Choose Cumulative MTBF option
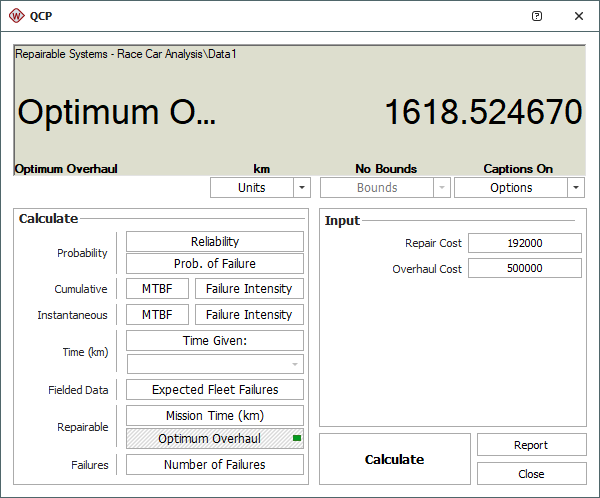Viewport: 600px width, 498px height. point(157,289)
